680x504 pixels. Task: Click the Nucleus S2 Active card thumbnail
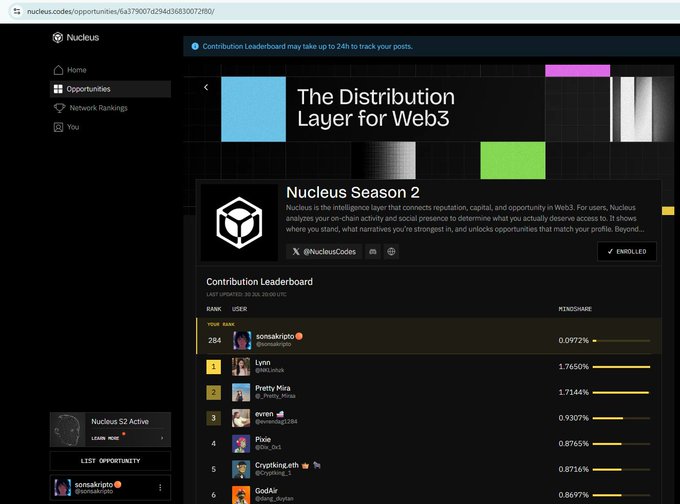(67, 430)
